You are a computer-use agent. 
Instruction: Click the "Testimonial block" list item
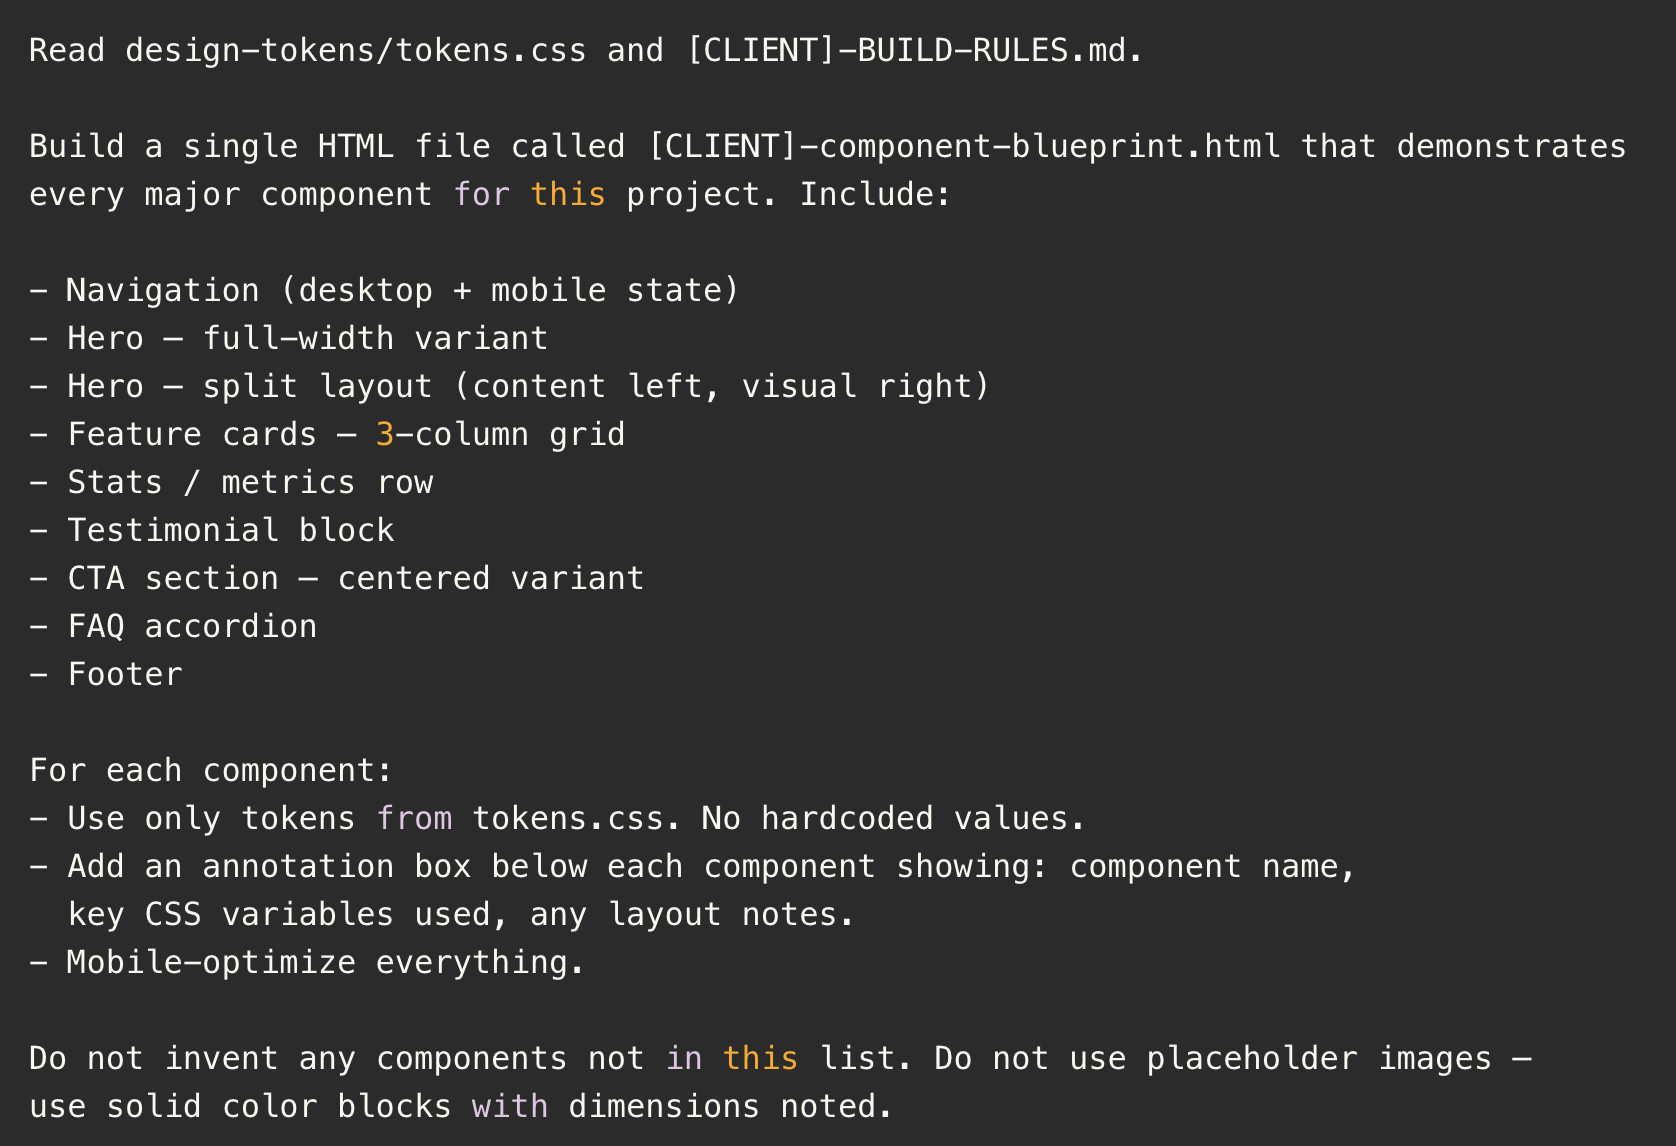230,530
